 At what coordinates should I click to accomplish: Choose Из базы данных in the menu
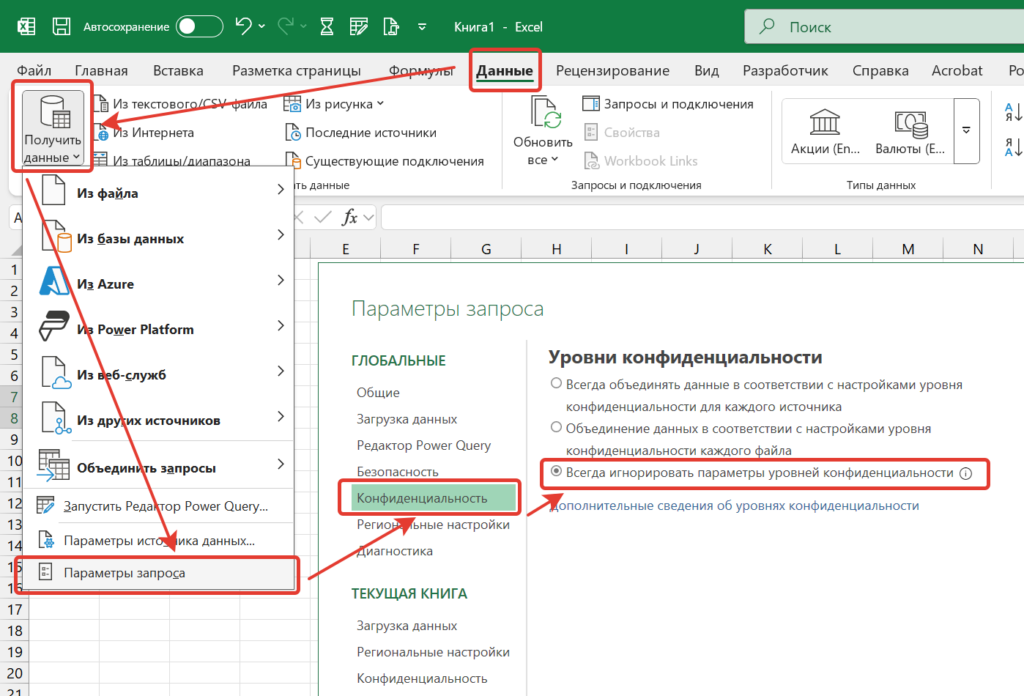click(x=159, y=238)
